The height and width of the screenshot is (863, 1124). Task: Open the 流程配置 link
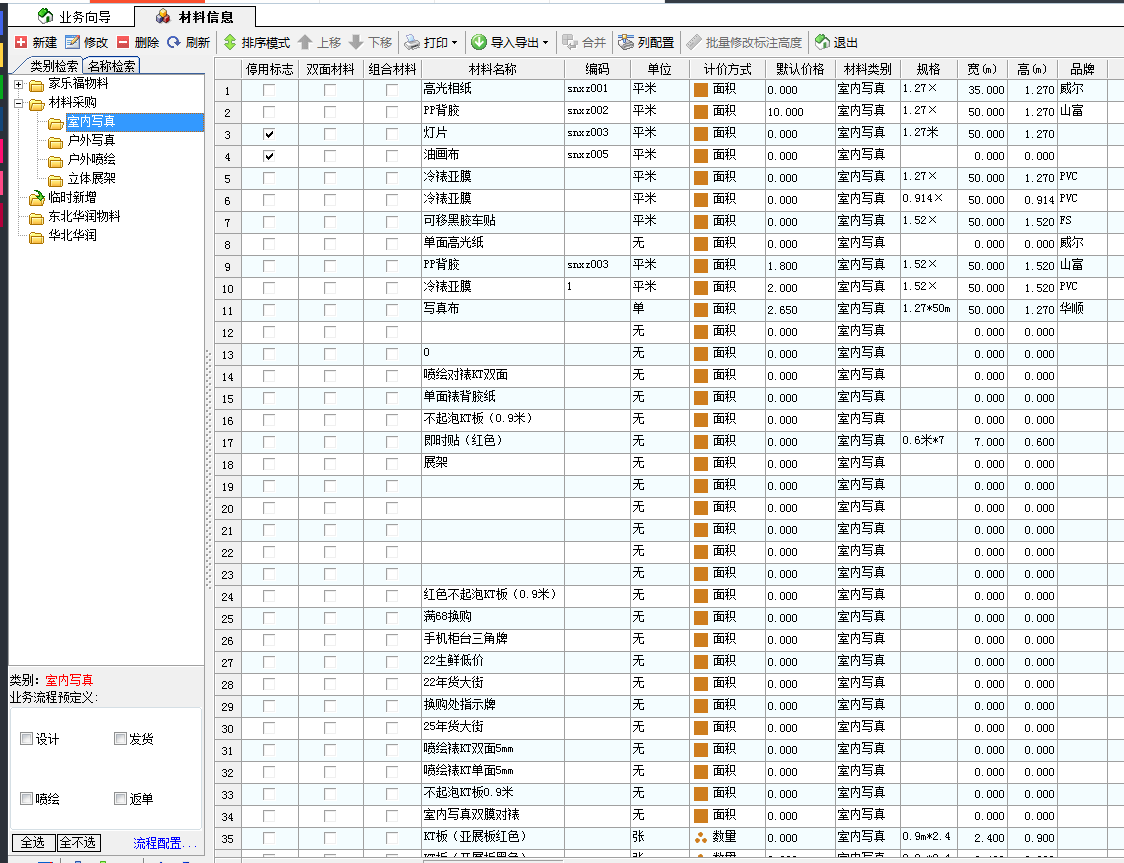click(x=168, y=842)
